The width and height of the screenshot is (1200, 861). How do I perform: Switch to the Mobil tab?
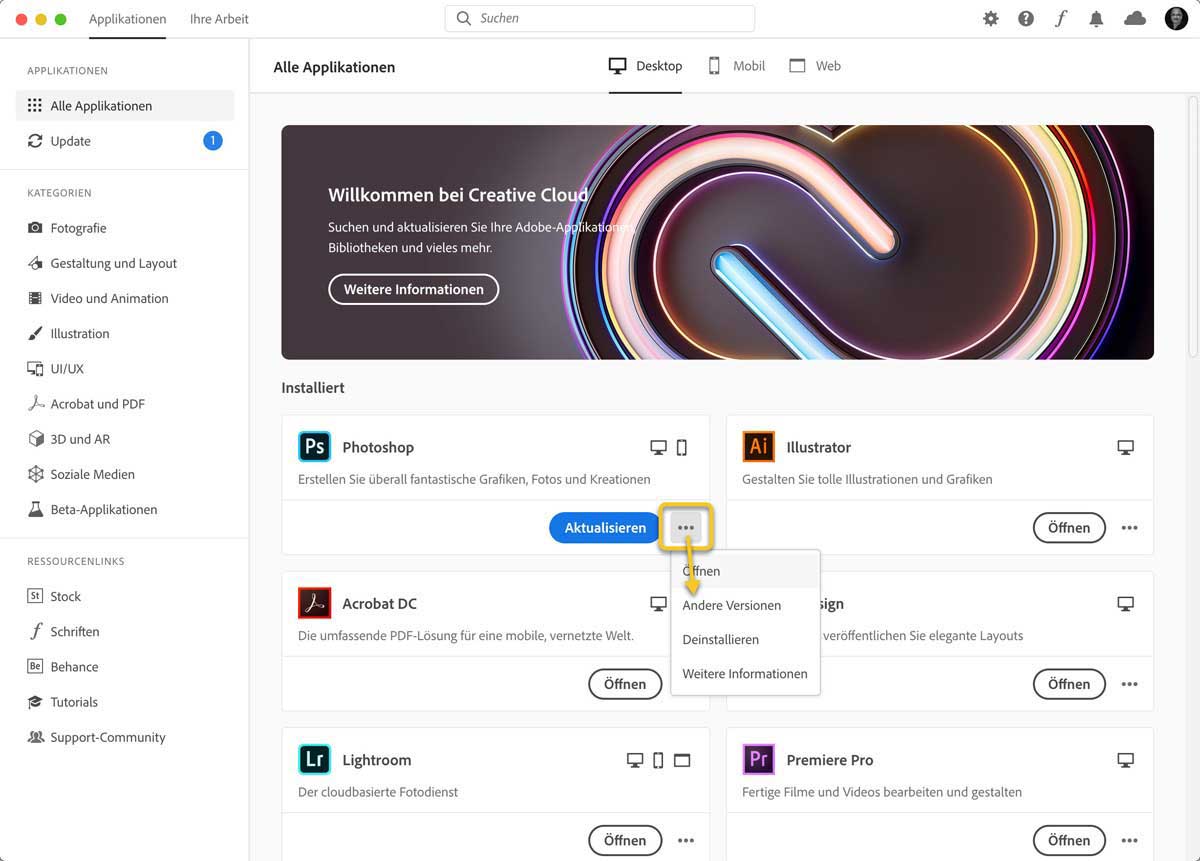pyautogui.click(x=737, y=66)
